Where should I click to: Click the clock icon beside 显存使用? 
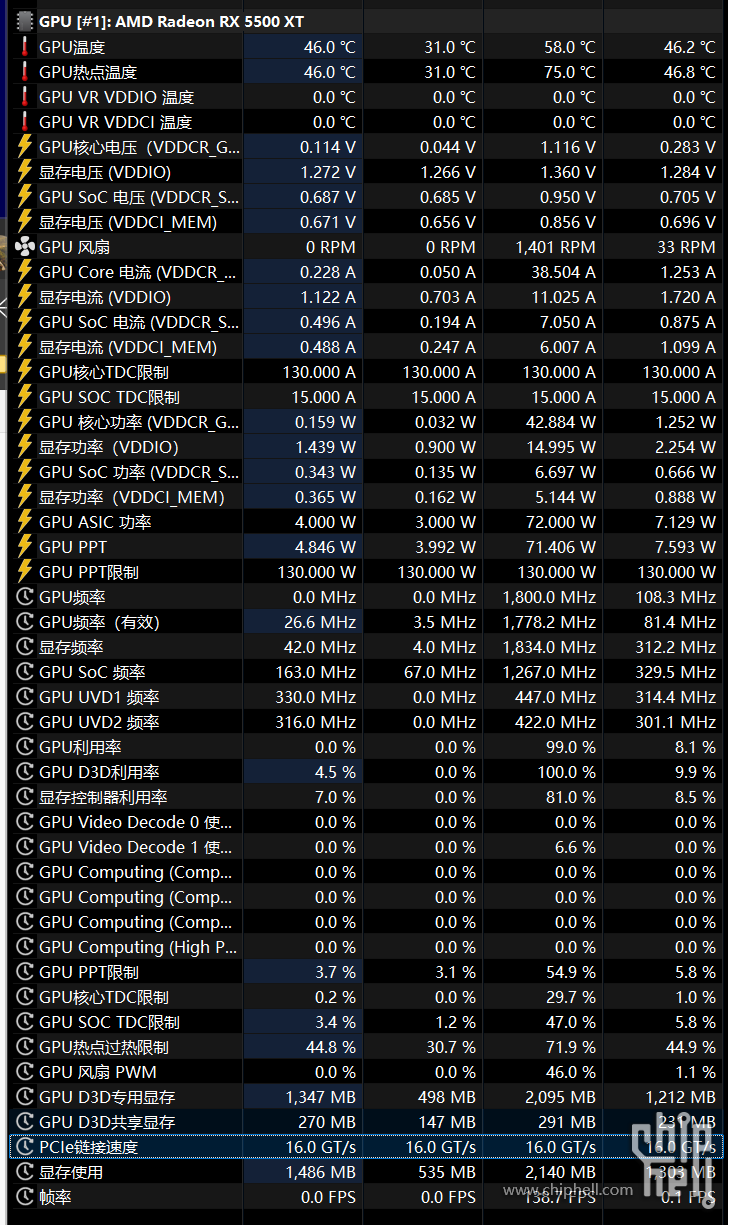[x=25, y=1171]
